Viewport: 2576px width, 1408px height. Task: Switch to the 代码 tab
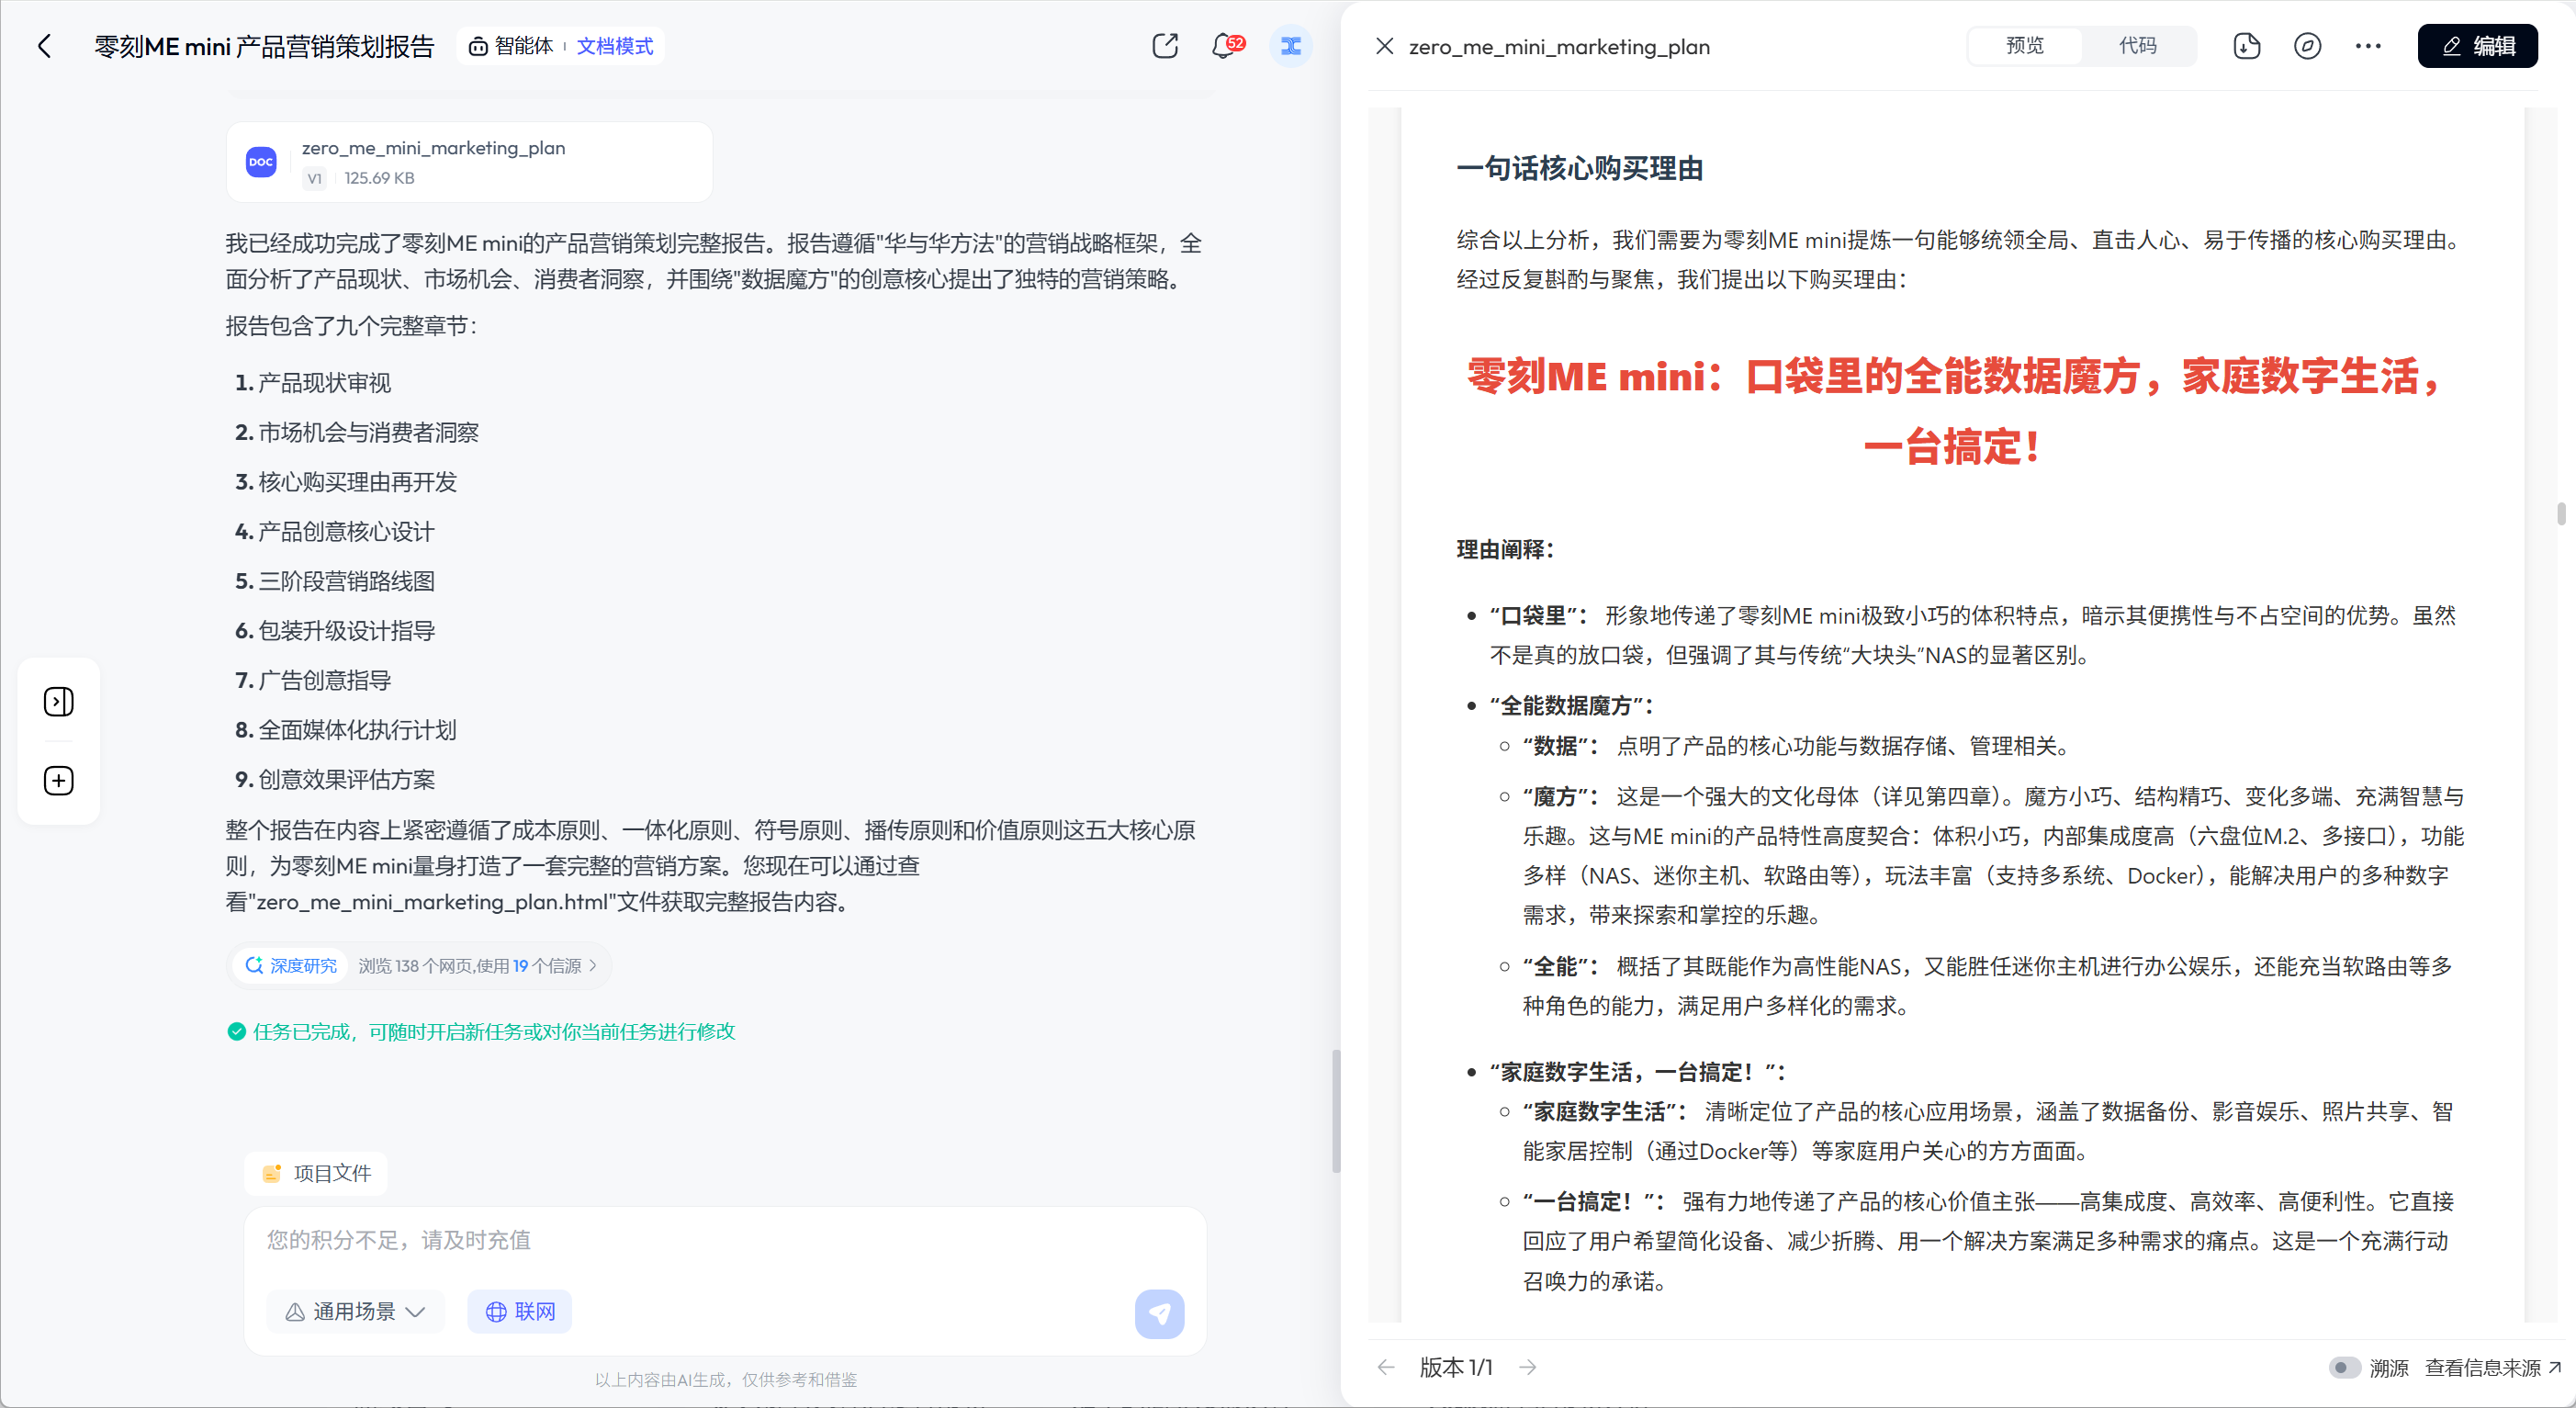pos(2137,46)
